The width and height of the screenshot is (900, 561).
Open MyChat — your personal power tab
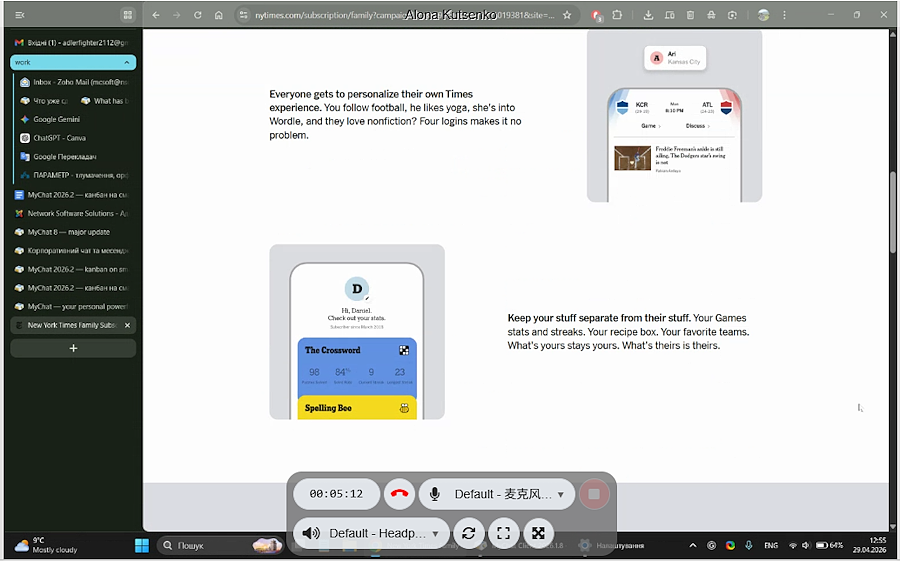[x=73, y=307]
